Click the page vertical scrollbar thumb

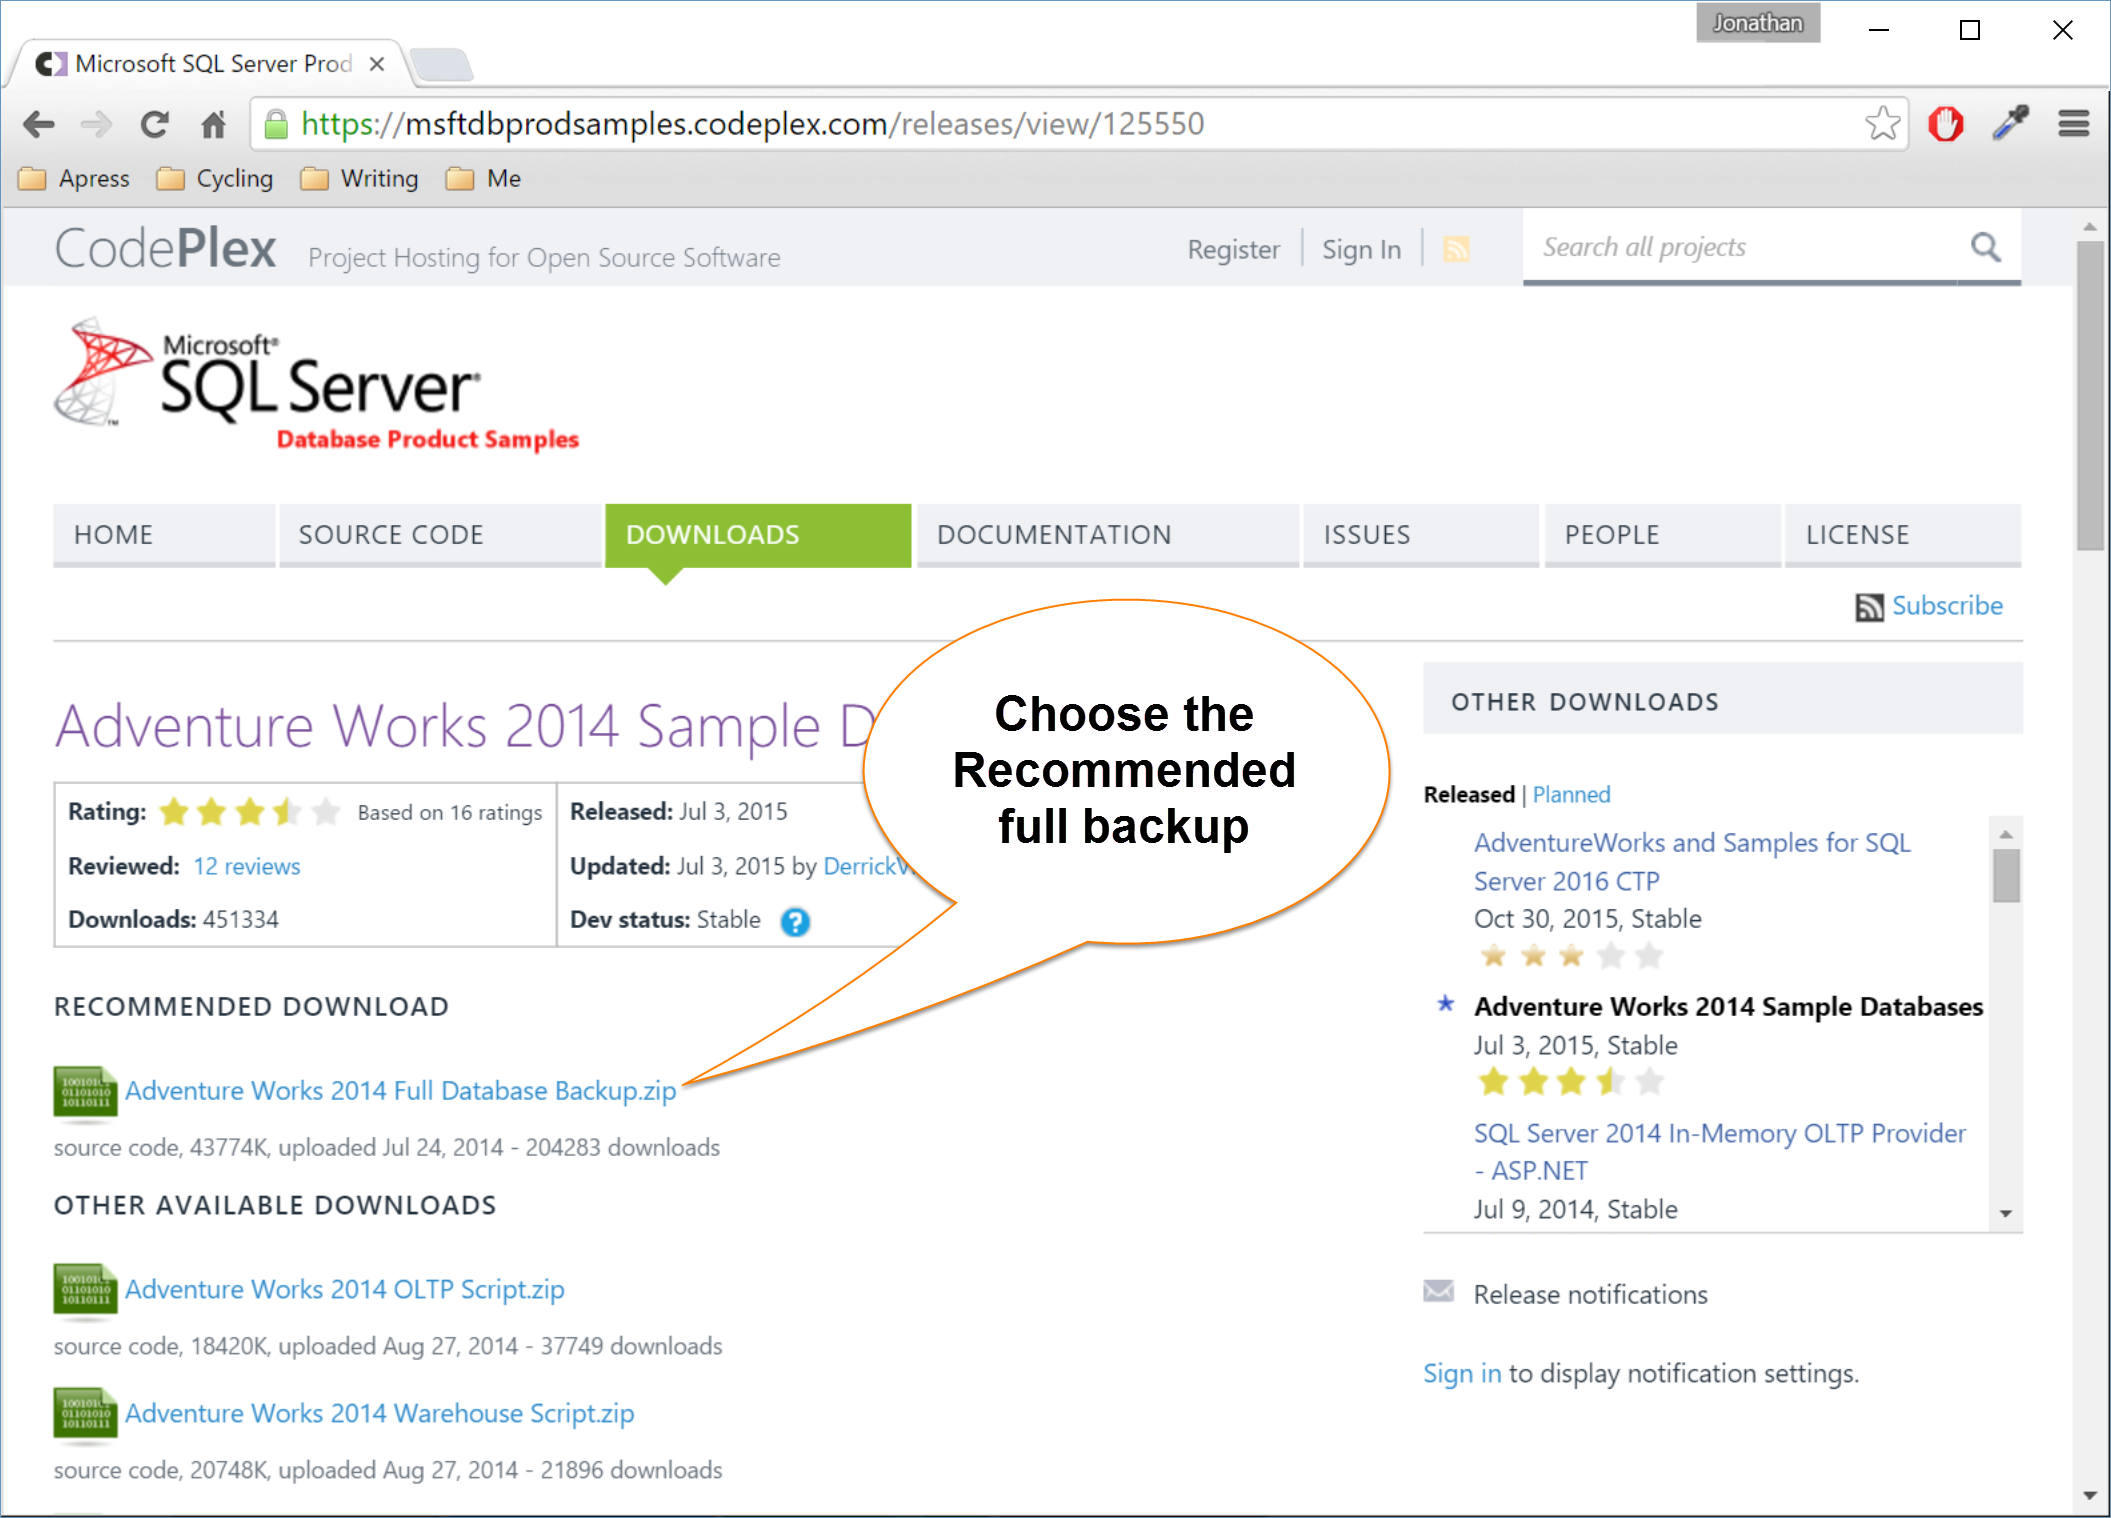(x=2089, y=395)
